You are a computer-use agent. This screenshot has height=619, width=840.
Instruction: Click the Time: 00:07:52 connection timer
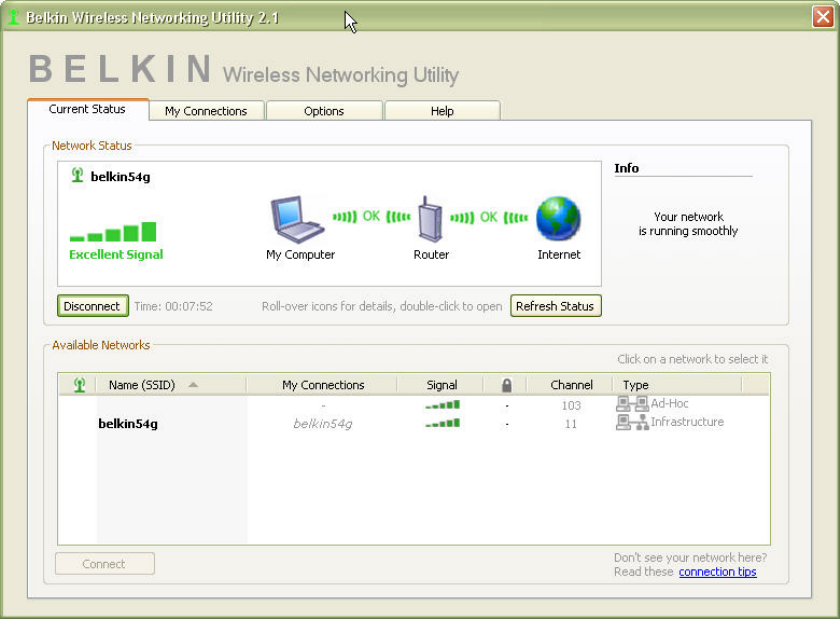tap(174, 307)
